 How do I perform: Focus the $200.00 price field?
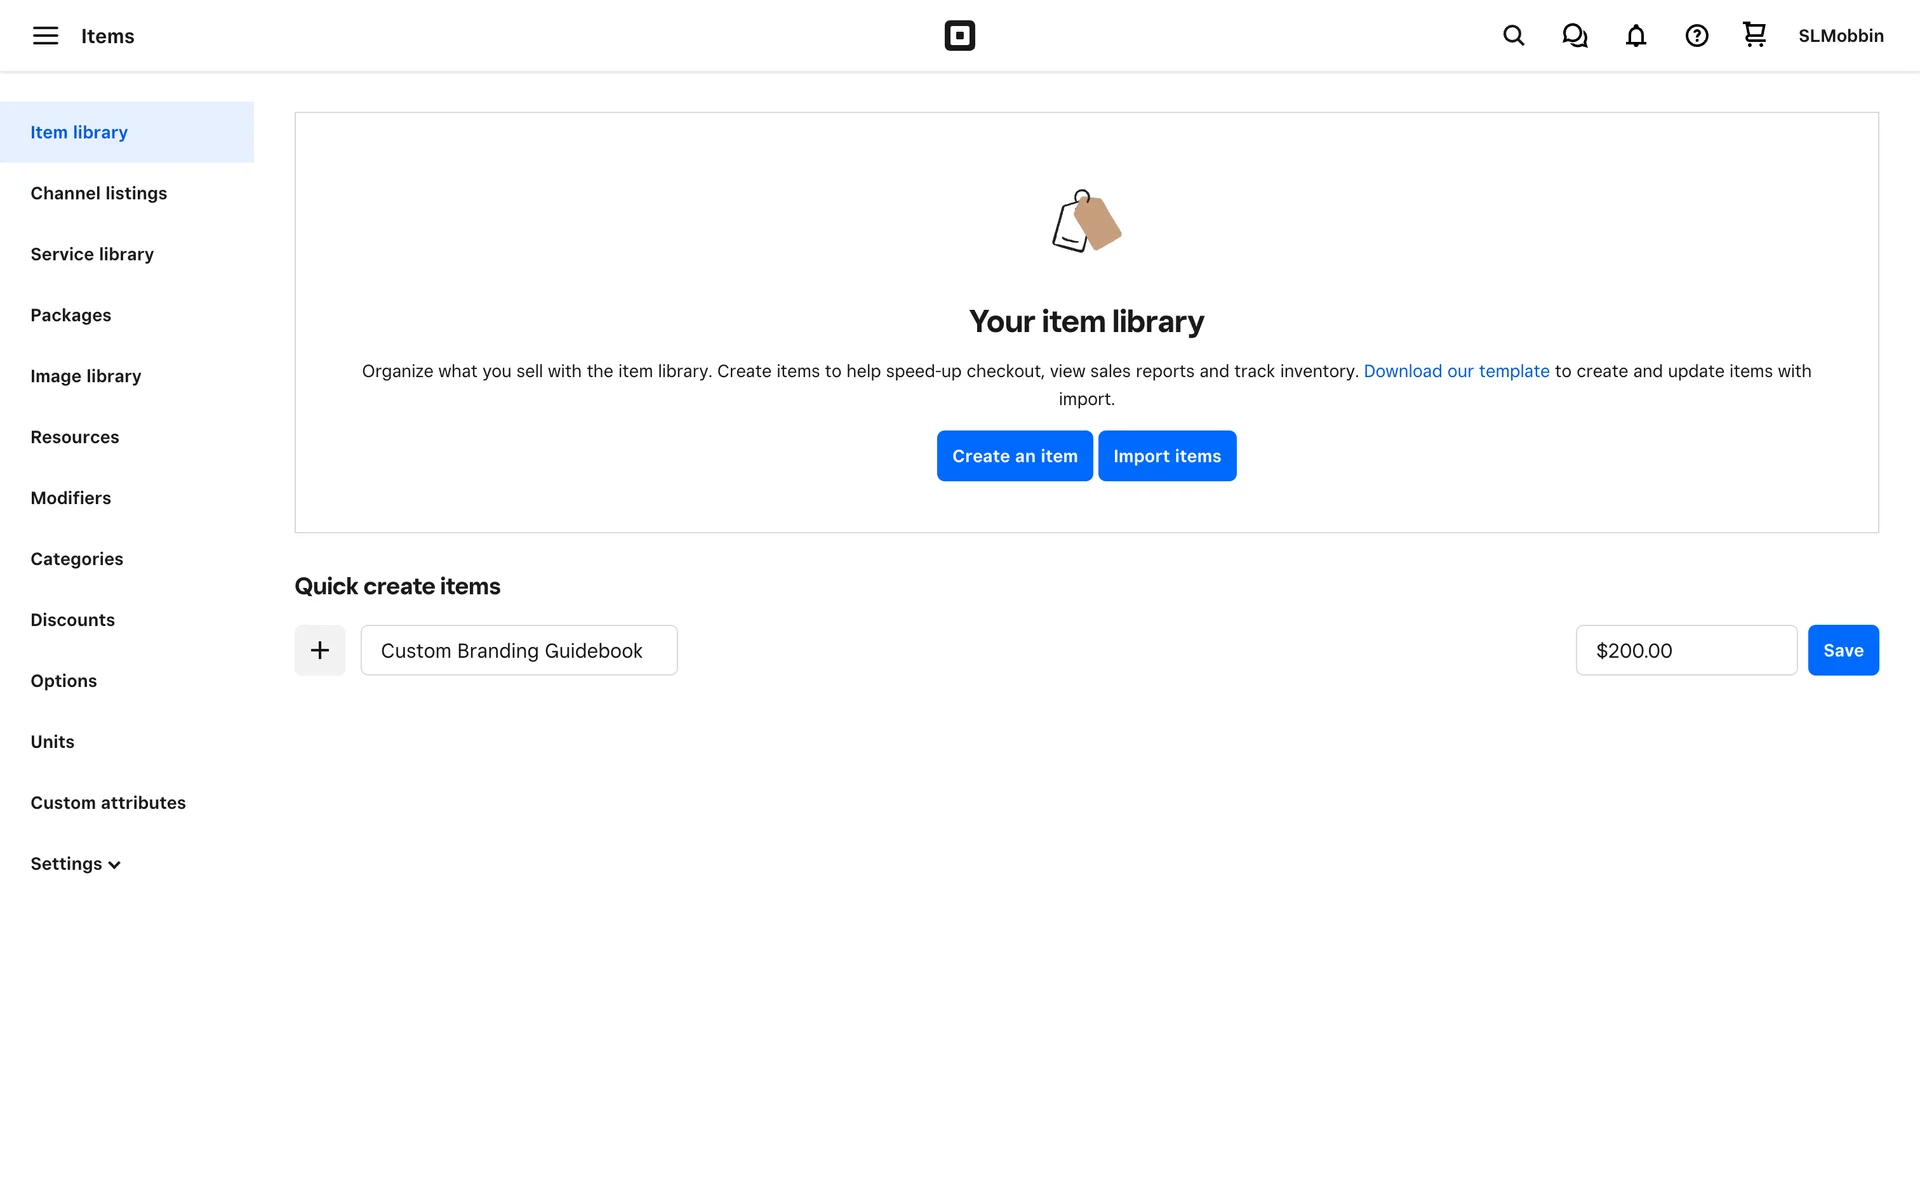tap(1685, 650)
